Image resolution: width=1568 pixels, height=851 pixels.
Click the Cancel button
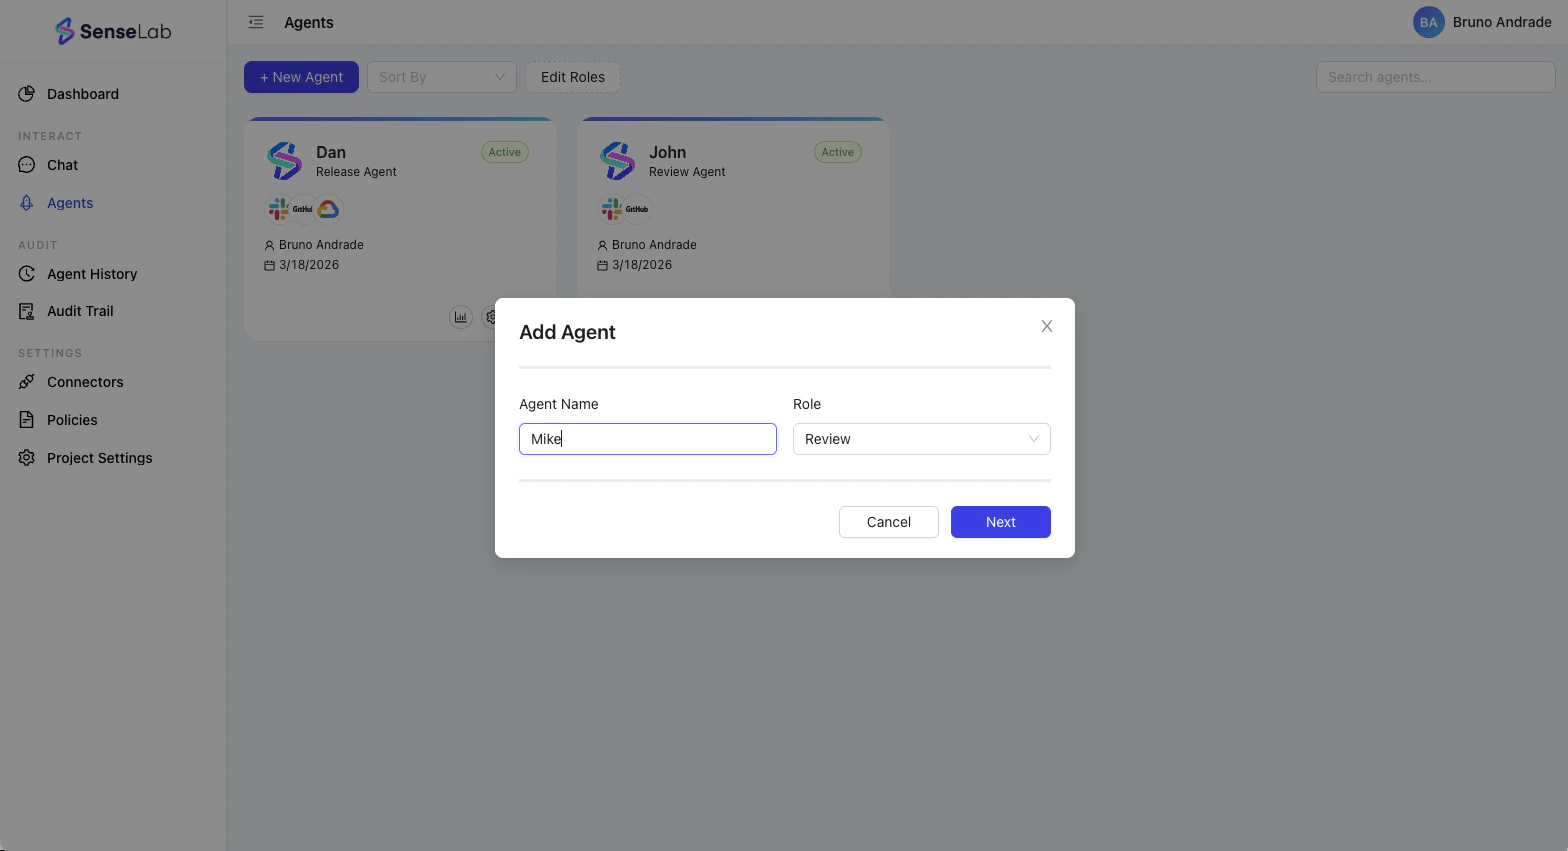click(x=889, y=522)
